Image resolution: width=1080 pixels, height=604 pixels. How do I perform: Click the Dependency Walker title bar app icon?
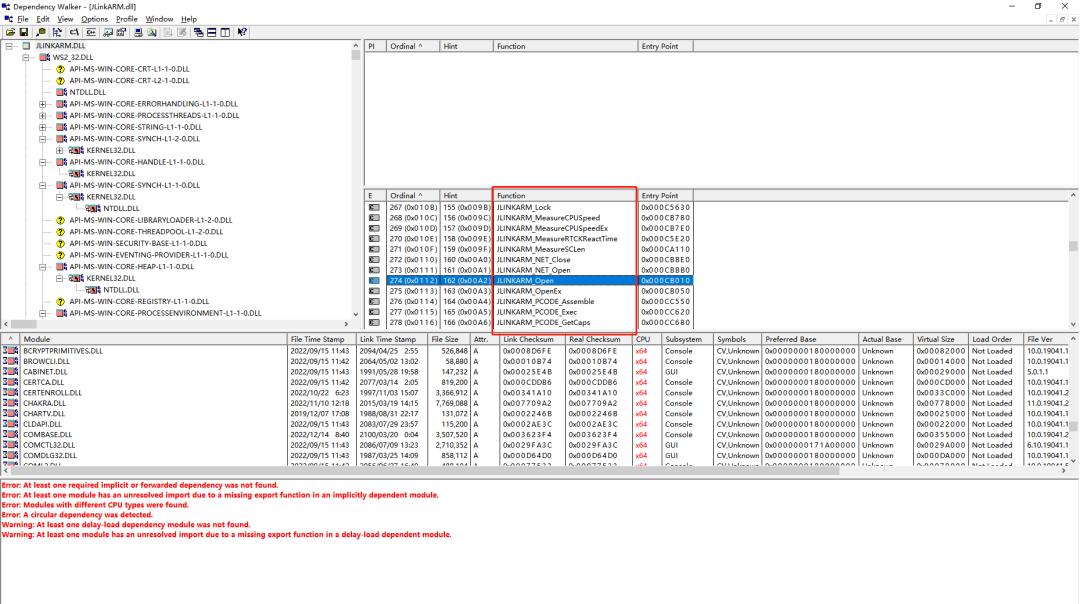pyautogui.click(x=6, y=6)
